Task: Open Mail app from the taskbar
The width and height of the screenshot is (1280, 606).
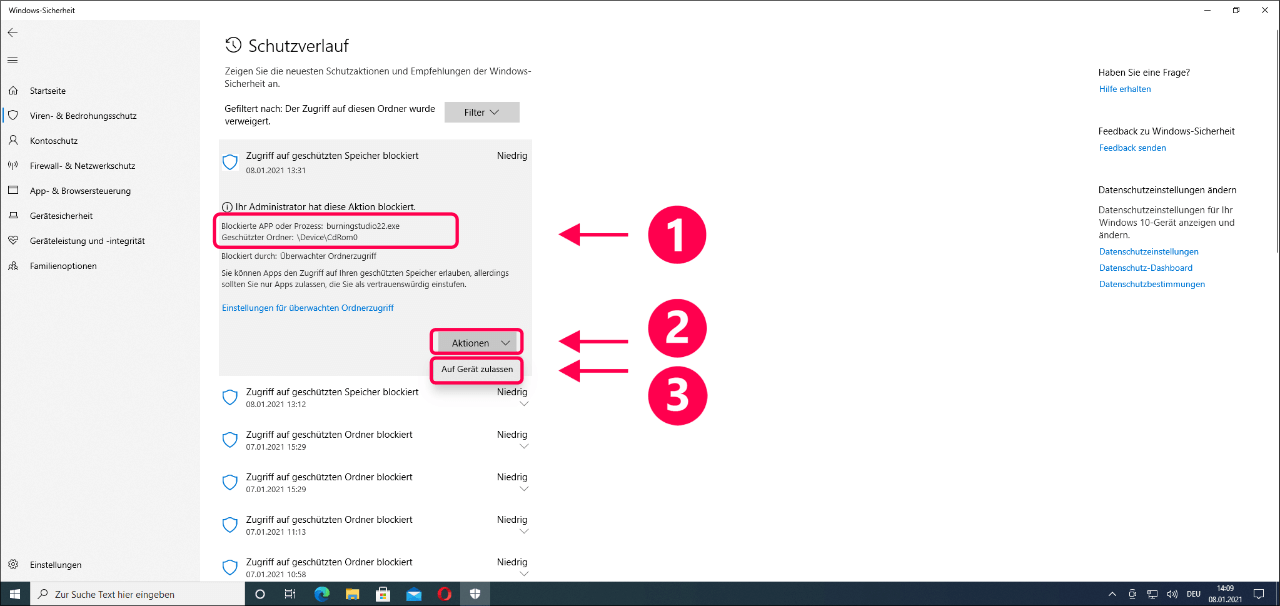Action: [x=413, y=594]
